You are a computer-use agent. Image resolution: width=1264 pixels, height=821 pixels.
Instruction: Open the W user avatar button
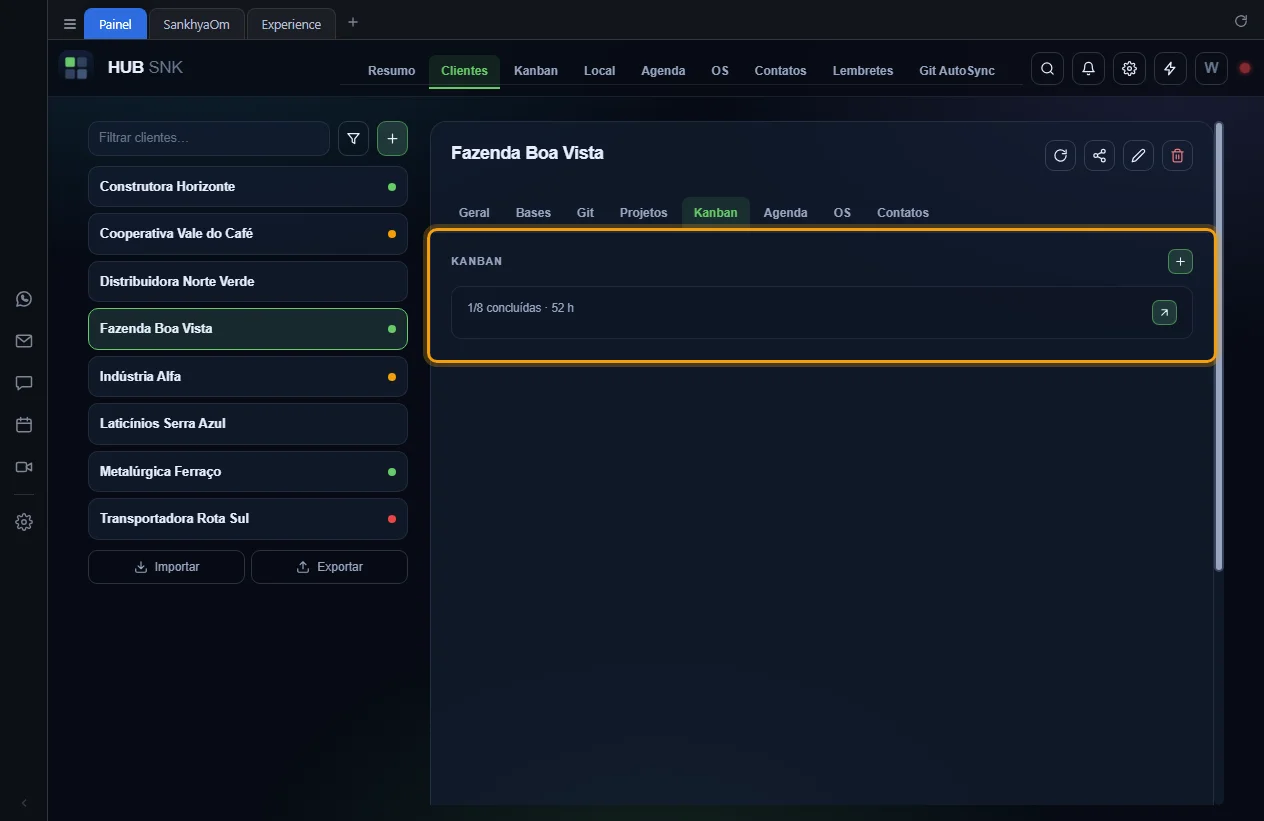(x=1211, y=68)
